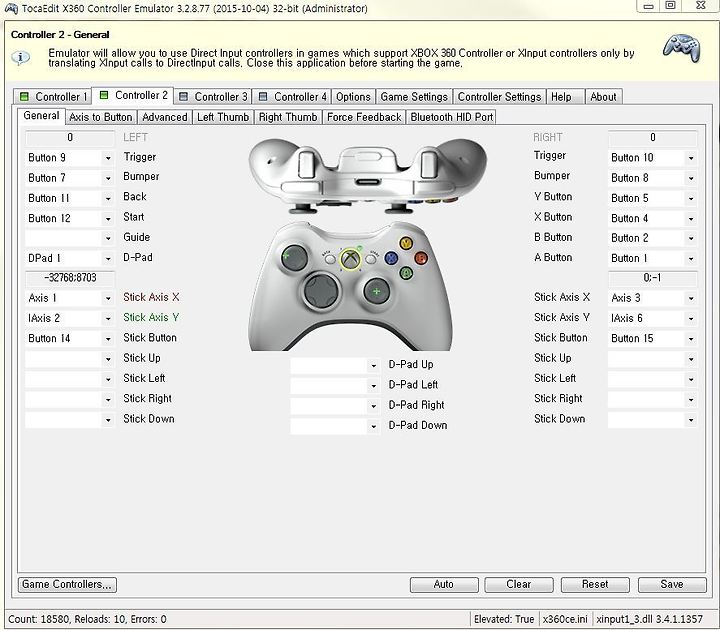Expand the Y Button dropdown showing Button 5
The width and height of the screenshot is (720, 630).
(x=652, y=198)
